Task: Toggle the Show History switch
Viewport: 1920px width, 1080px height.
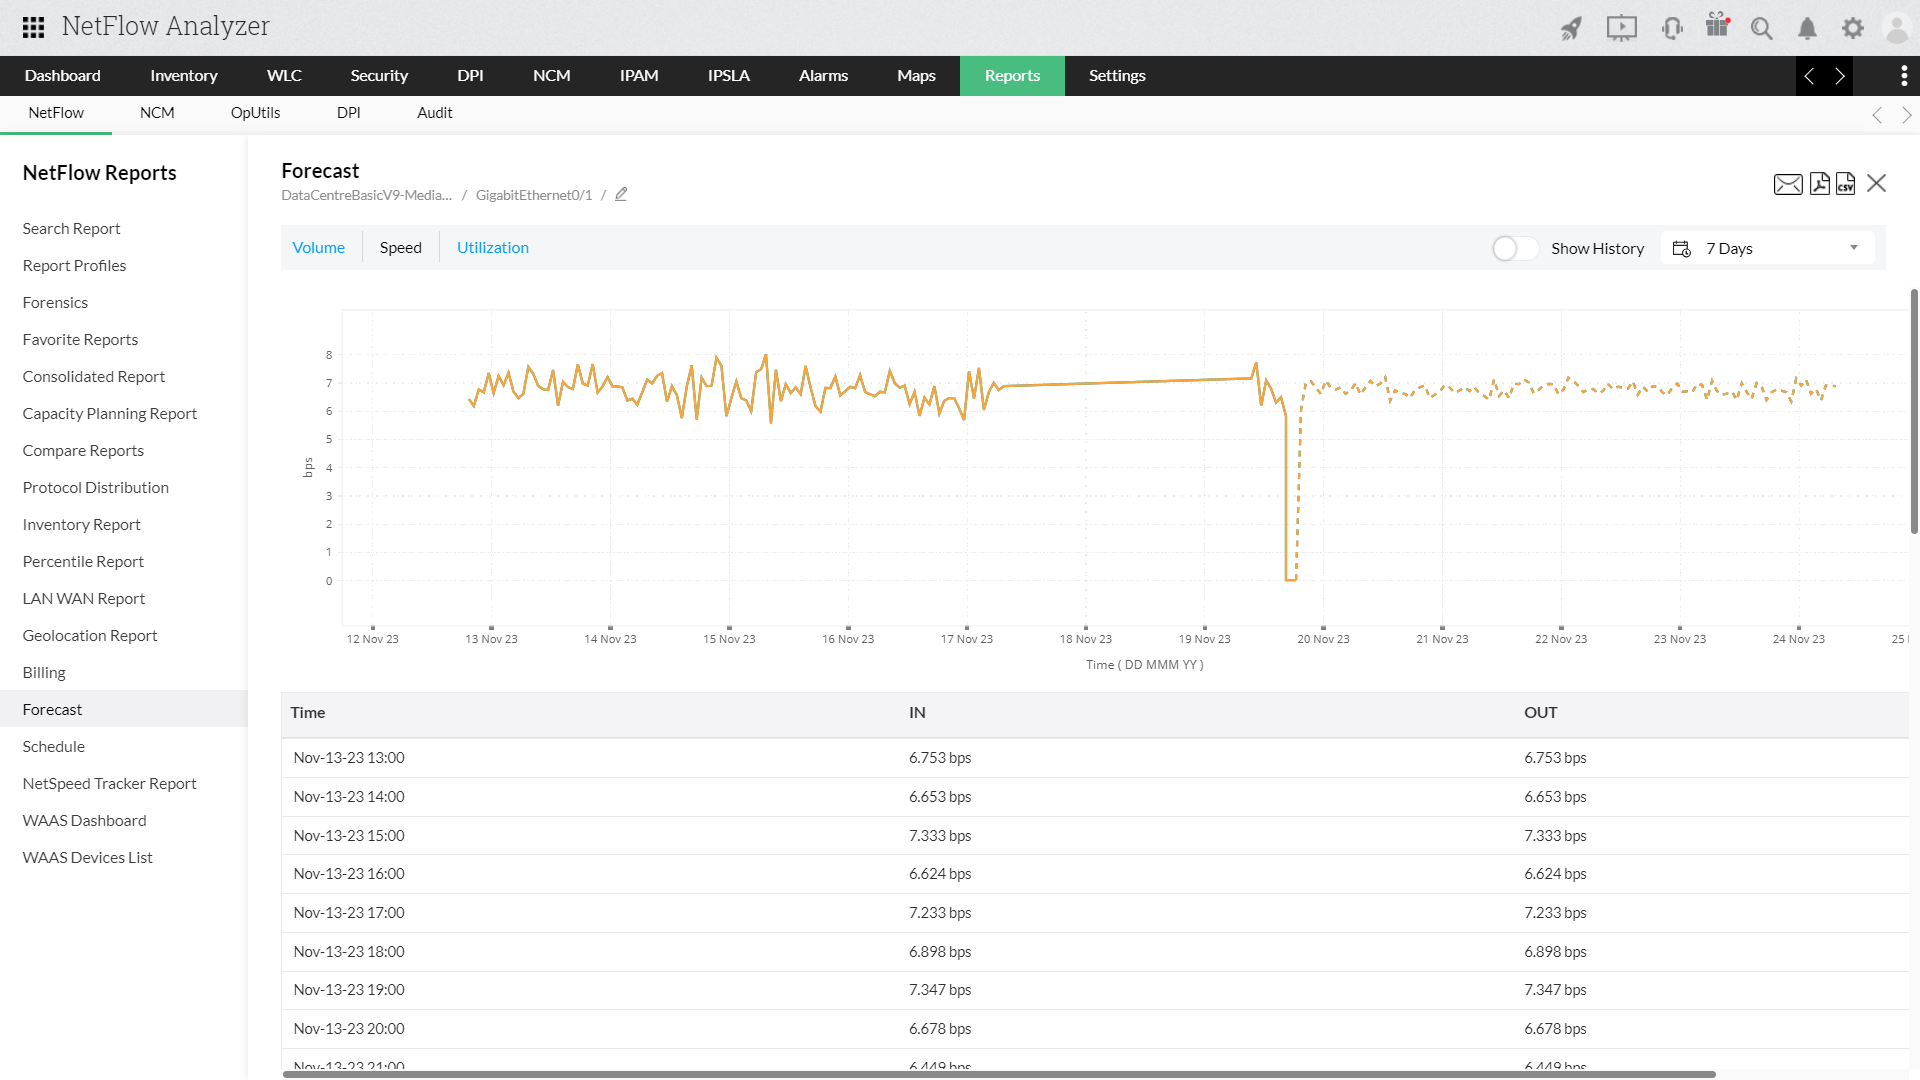Action: [1514, 248]
